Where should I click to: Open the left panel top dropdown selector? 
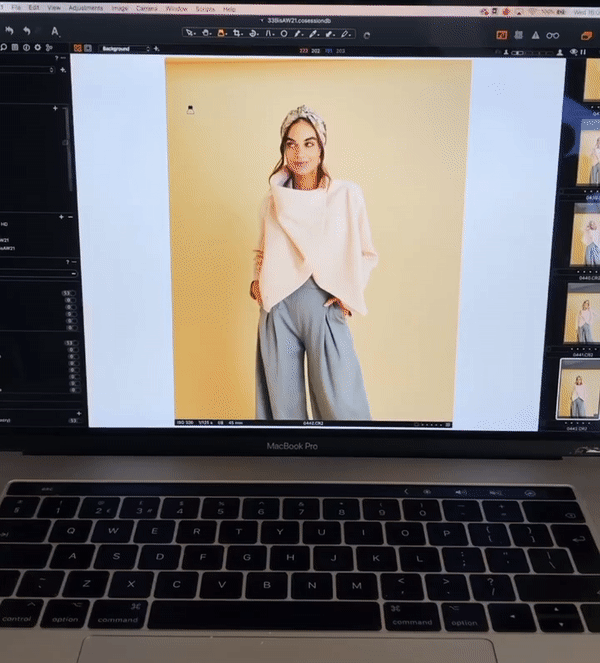click(x=27, y=70)
